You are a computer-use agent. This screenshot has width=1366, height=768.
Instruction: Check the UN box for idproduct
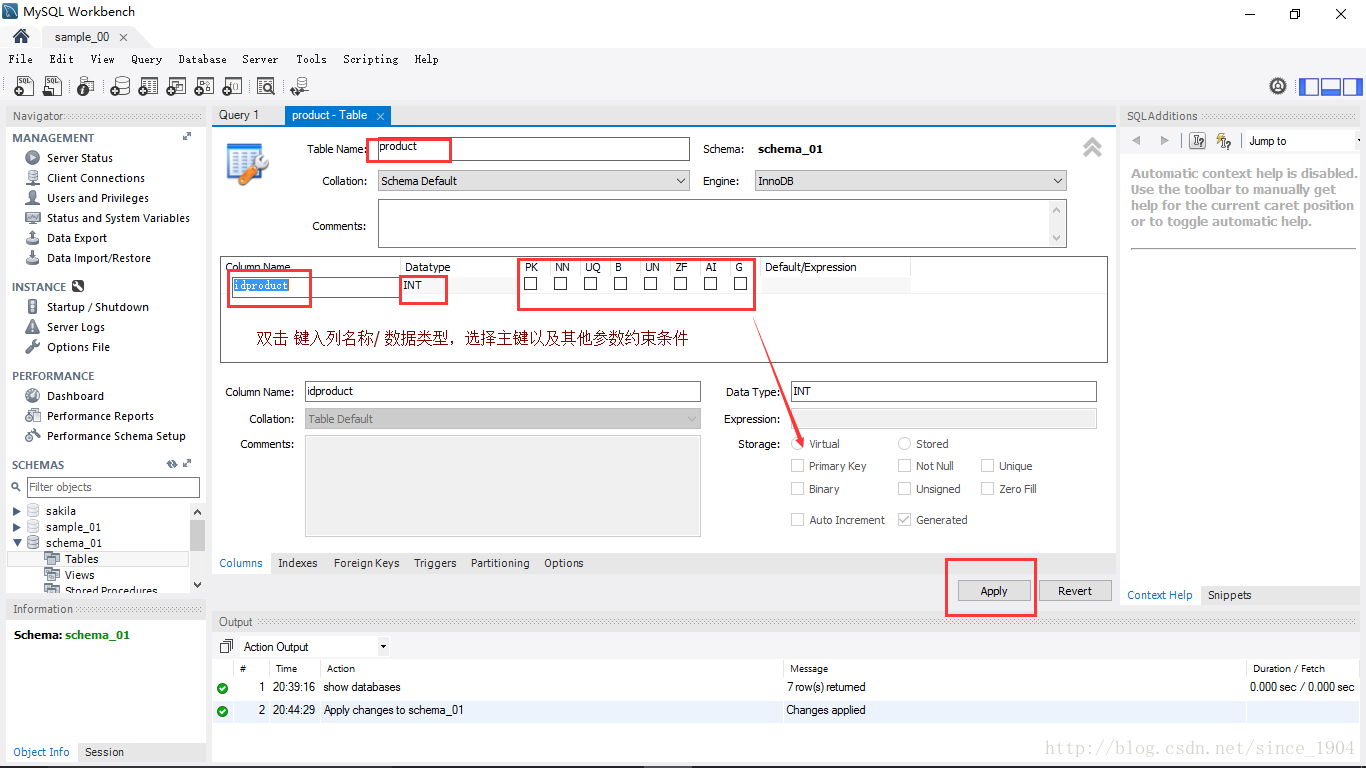651,284
